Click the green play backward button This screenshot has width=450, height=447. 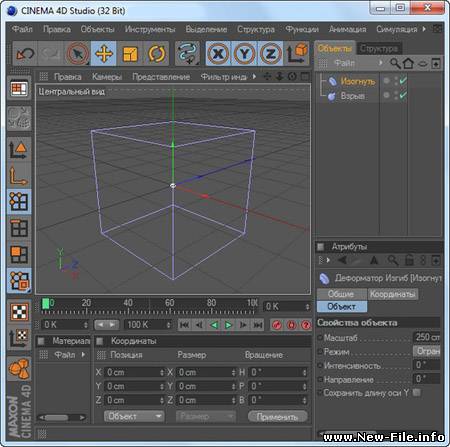[x=214, y=325]
